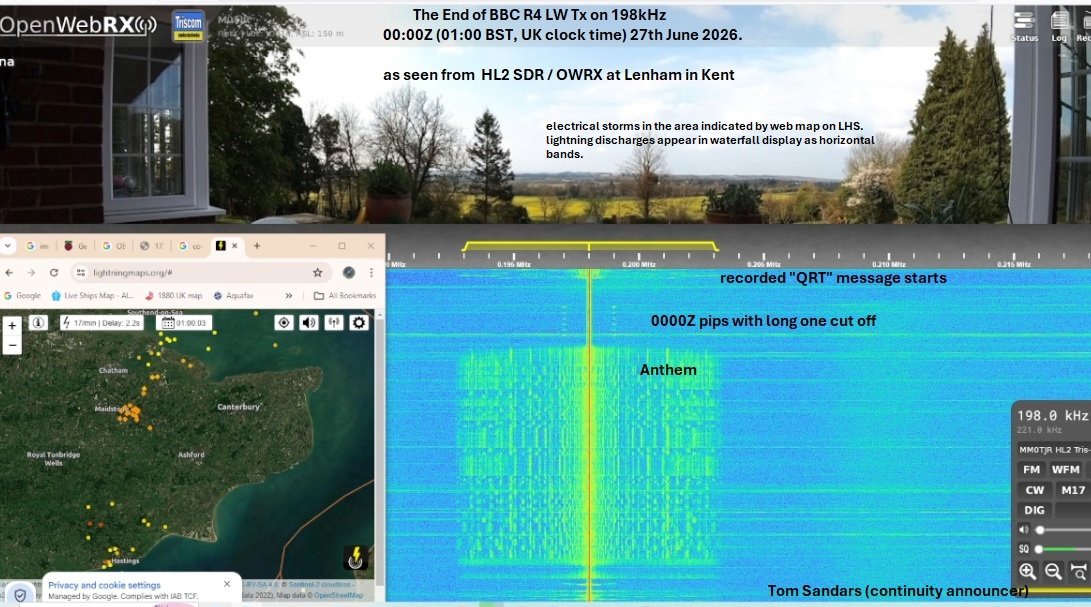Open the Chrome three-dot menu
This screenshot has width=1091, height=607.
371,273
